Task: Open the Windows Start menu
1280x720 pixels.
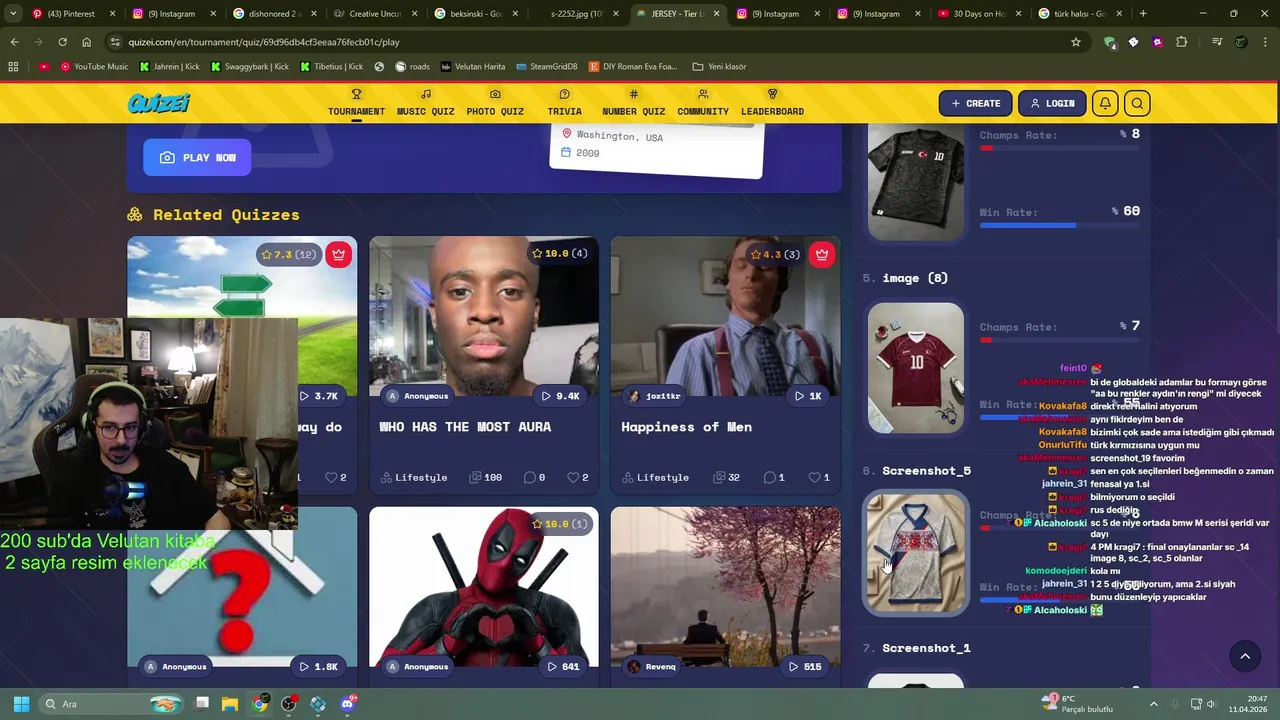Action: (21, 704)
